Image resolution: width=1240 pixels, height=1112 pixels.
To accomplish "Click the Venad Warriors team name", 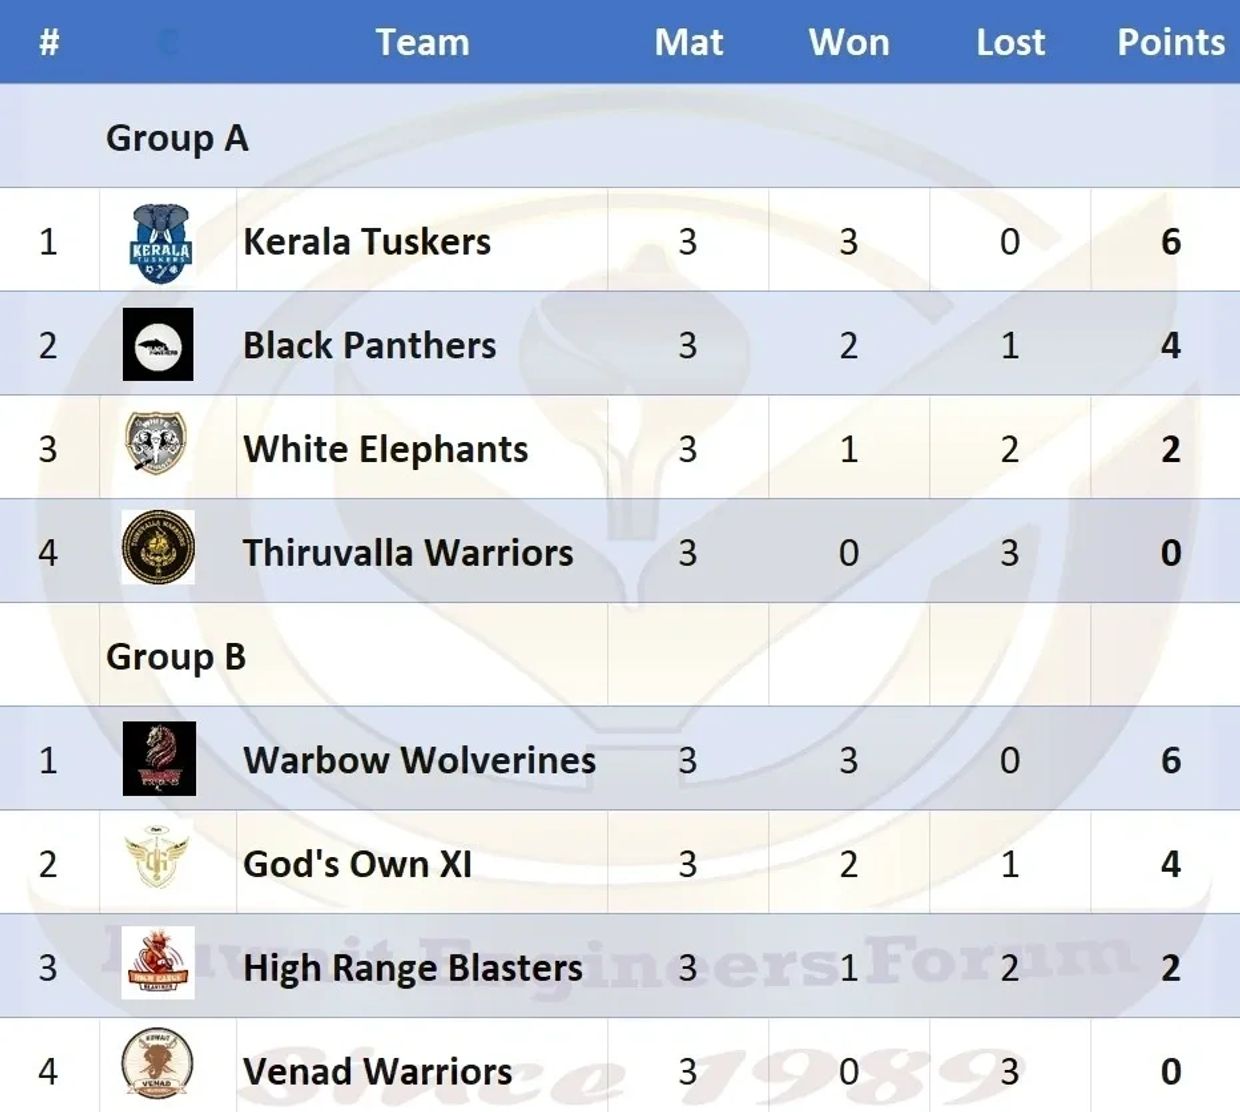I will [377, 1072].
